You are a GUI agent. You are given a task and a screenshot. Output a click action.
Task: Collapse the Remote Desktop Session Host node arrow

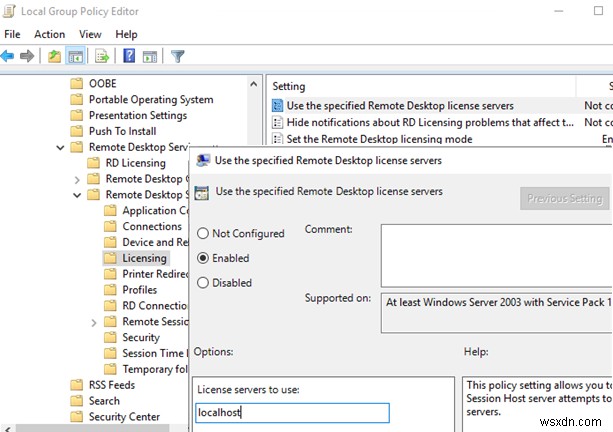pyautogui.click(x=77, y=195)
